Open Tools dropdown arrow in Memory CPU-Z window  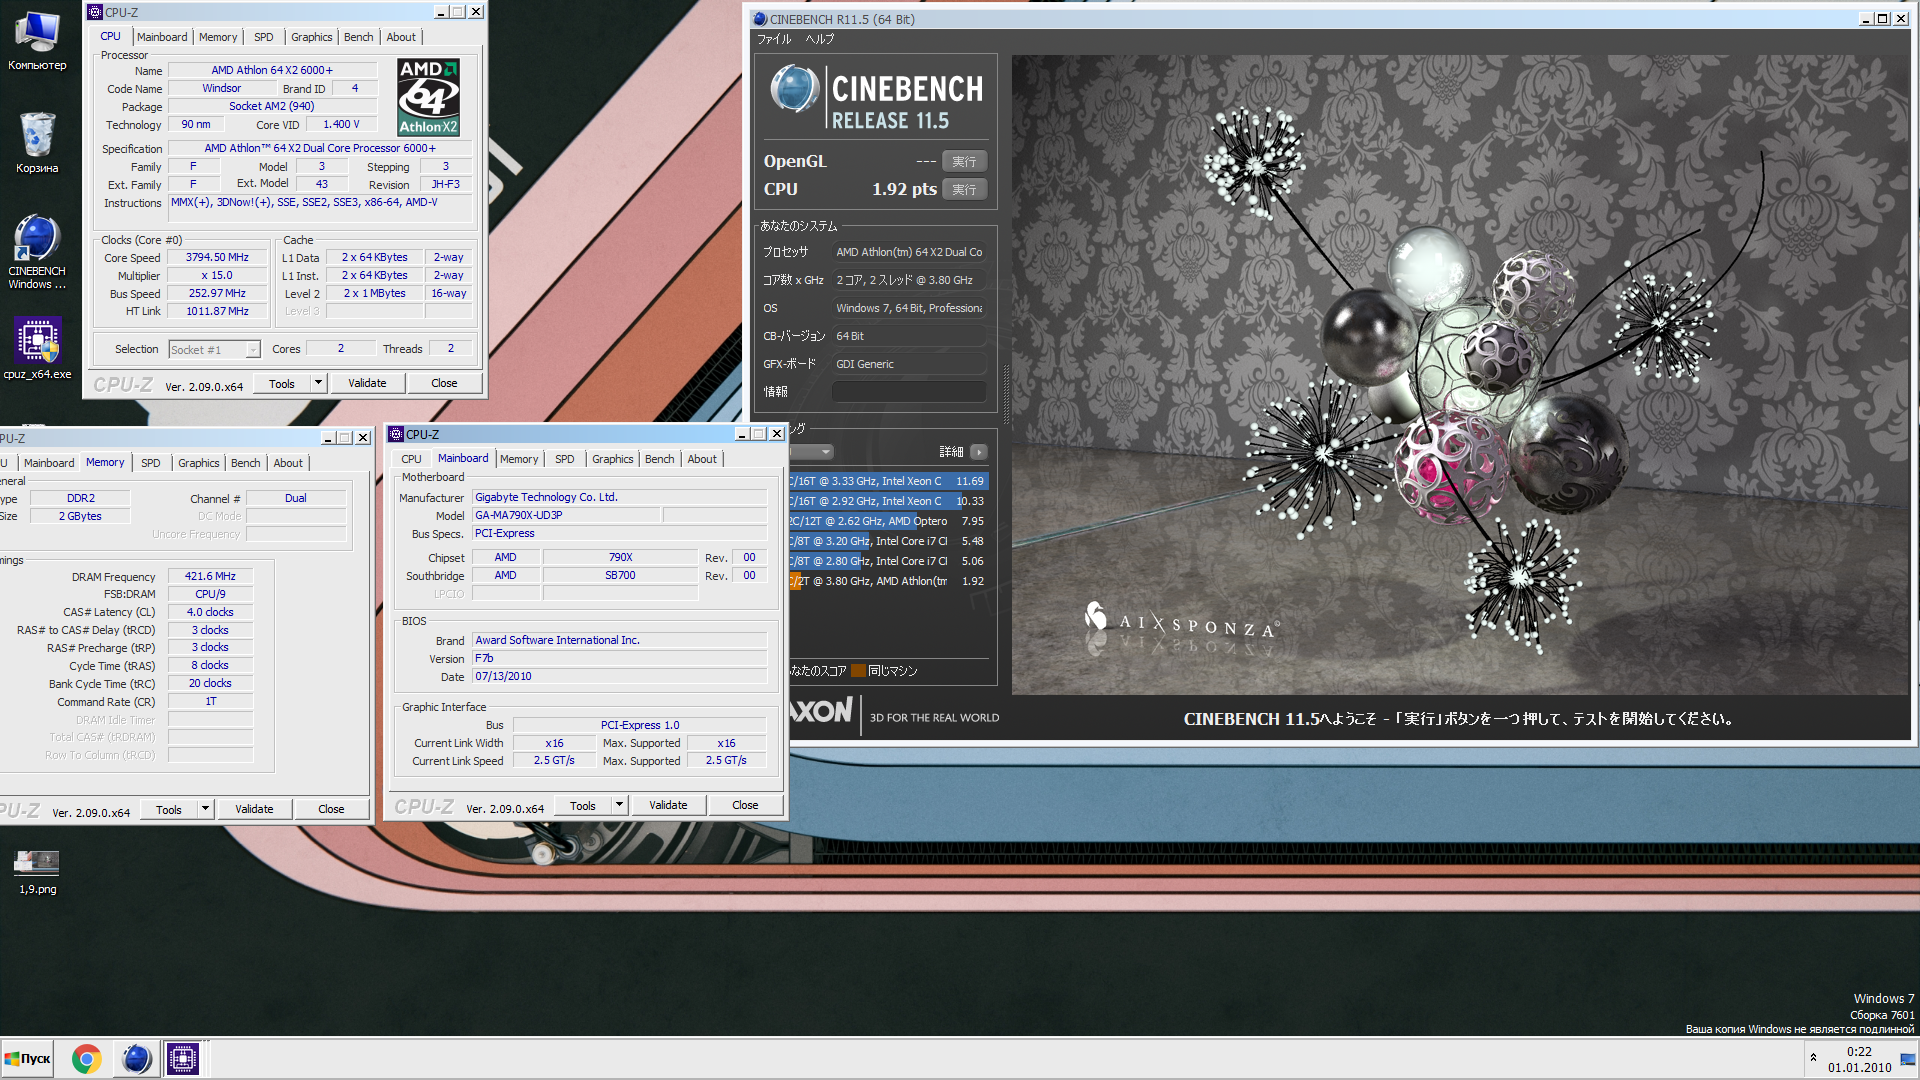point(205,809)
